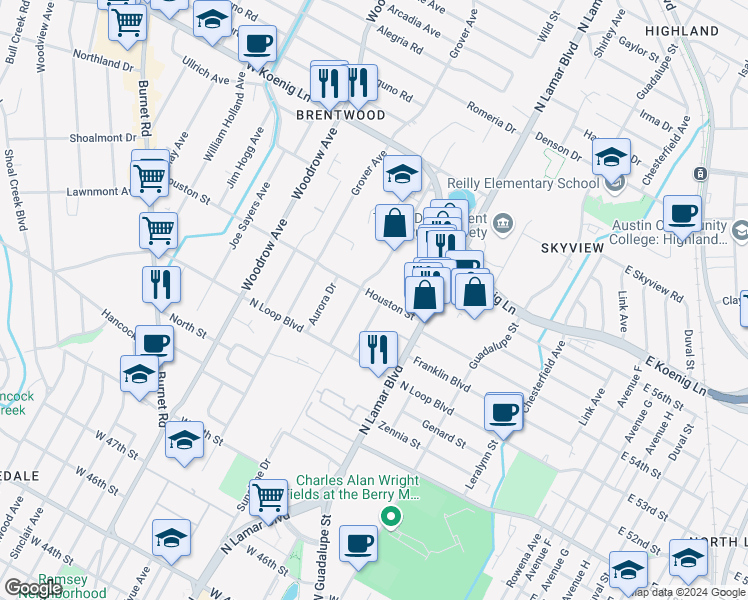Click the BRENTWOOD neighborhood label
This screenshot has height=600, width=748.
click(341, 115)
